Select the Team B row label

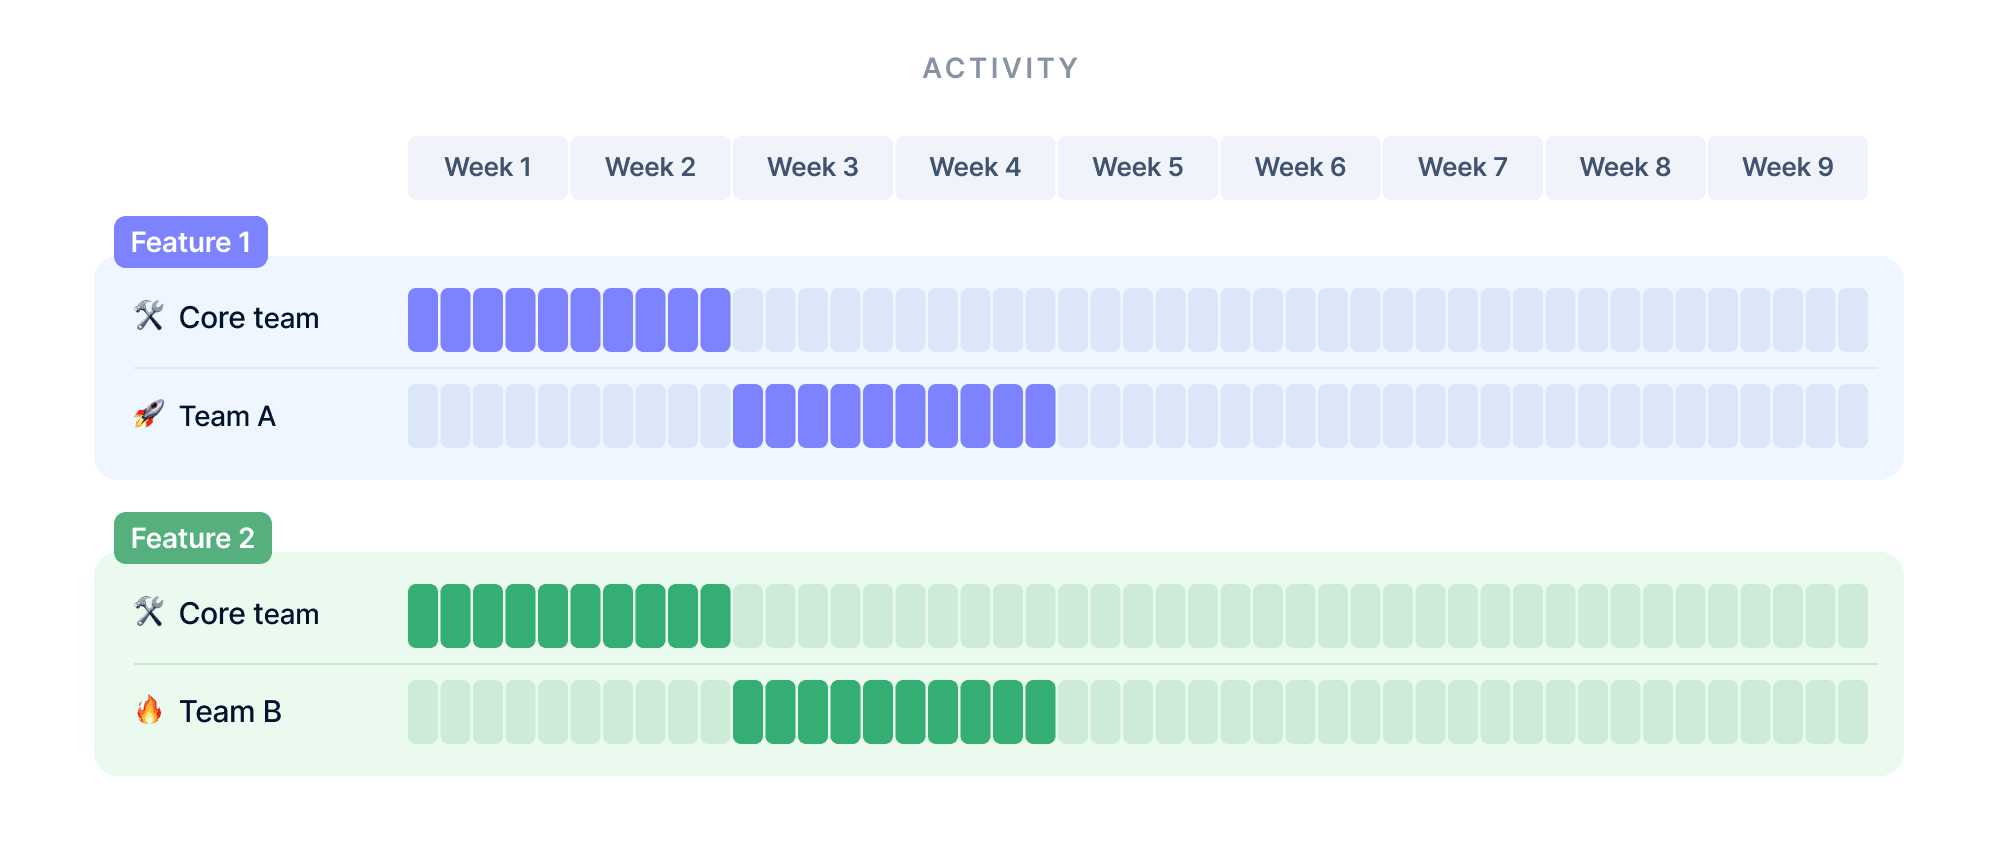pos(230,712)
